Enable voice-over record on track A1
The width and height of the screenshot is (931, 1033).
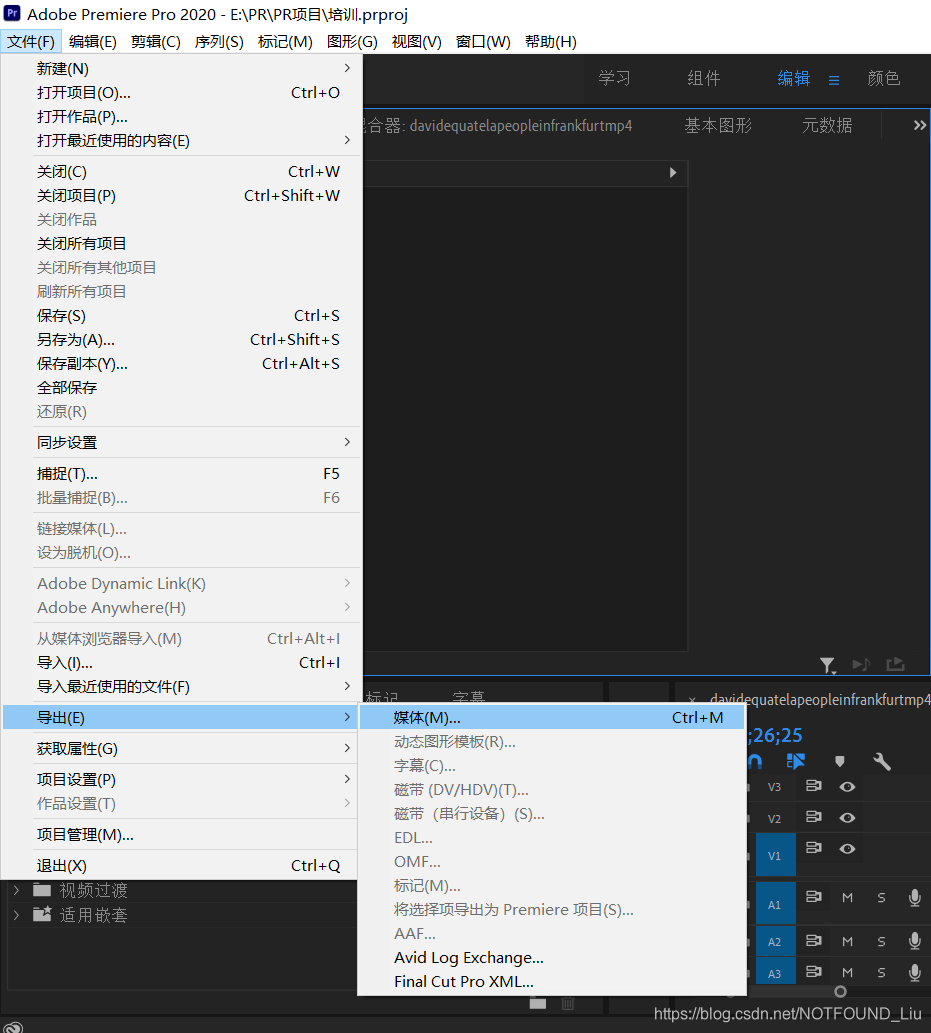915,898
